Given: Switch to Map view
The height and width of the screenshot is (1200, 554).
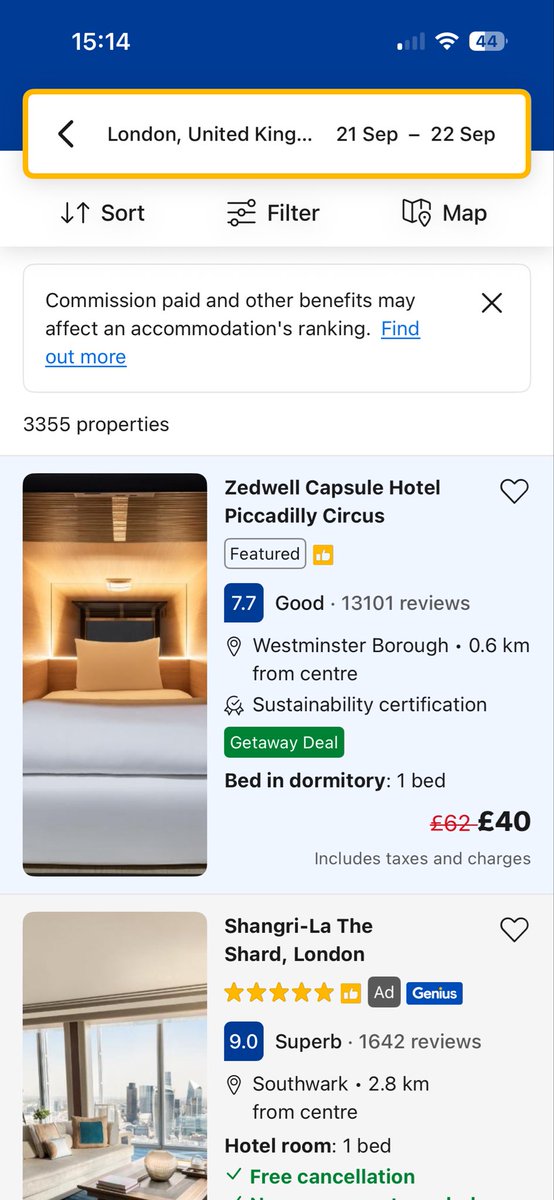Looking at the screenshot, I should click(x=444, y=213).
